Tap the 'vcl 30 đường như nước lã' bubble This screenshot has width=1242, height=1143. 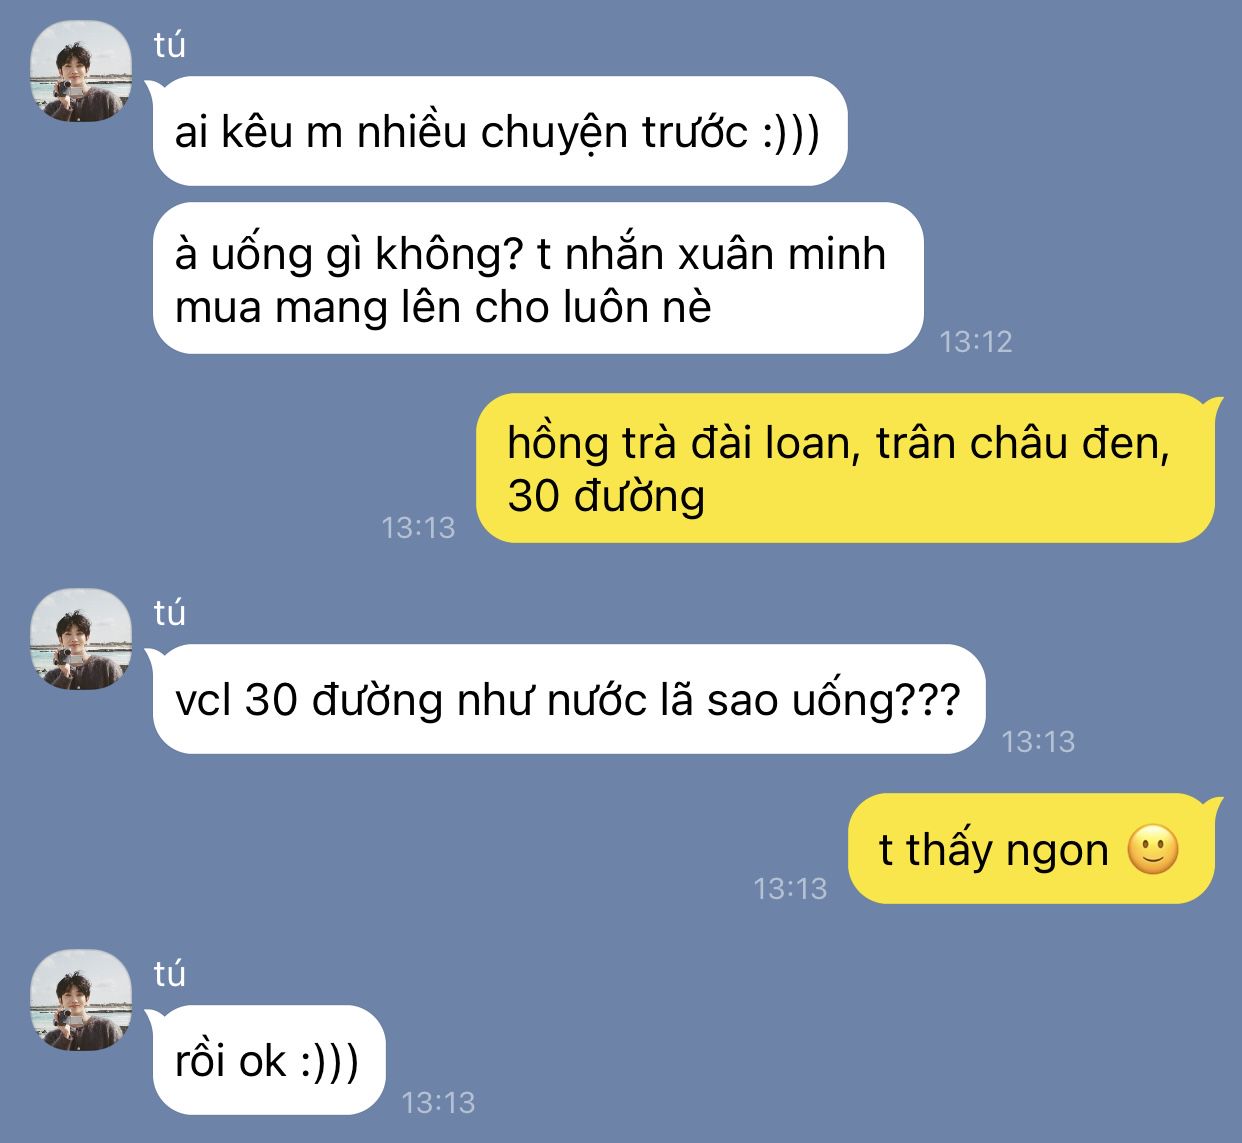point(568,699)
